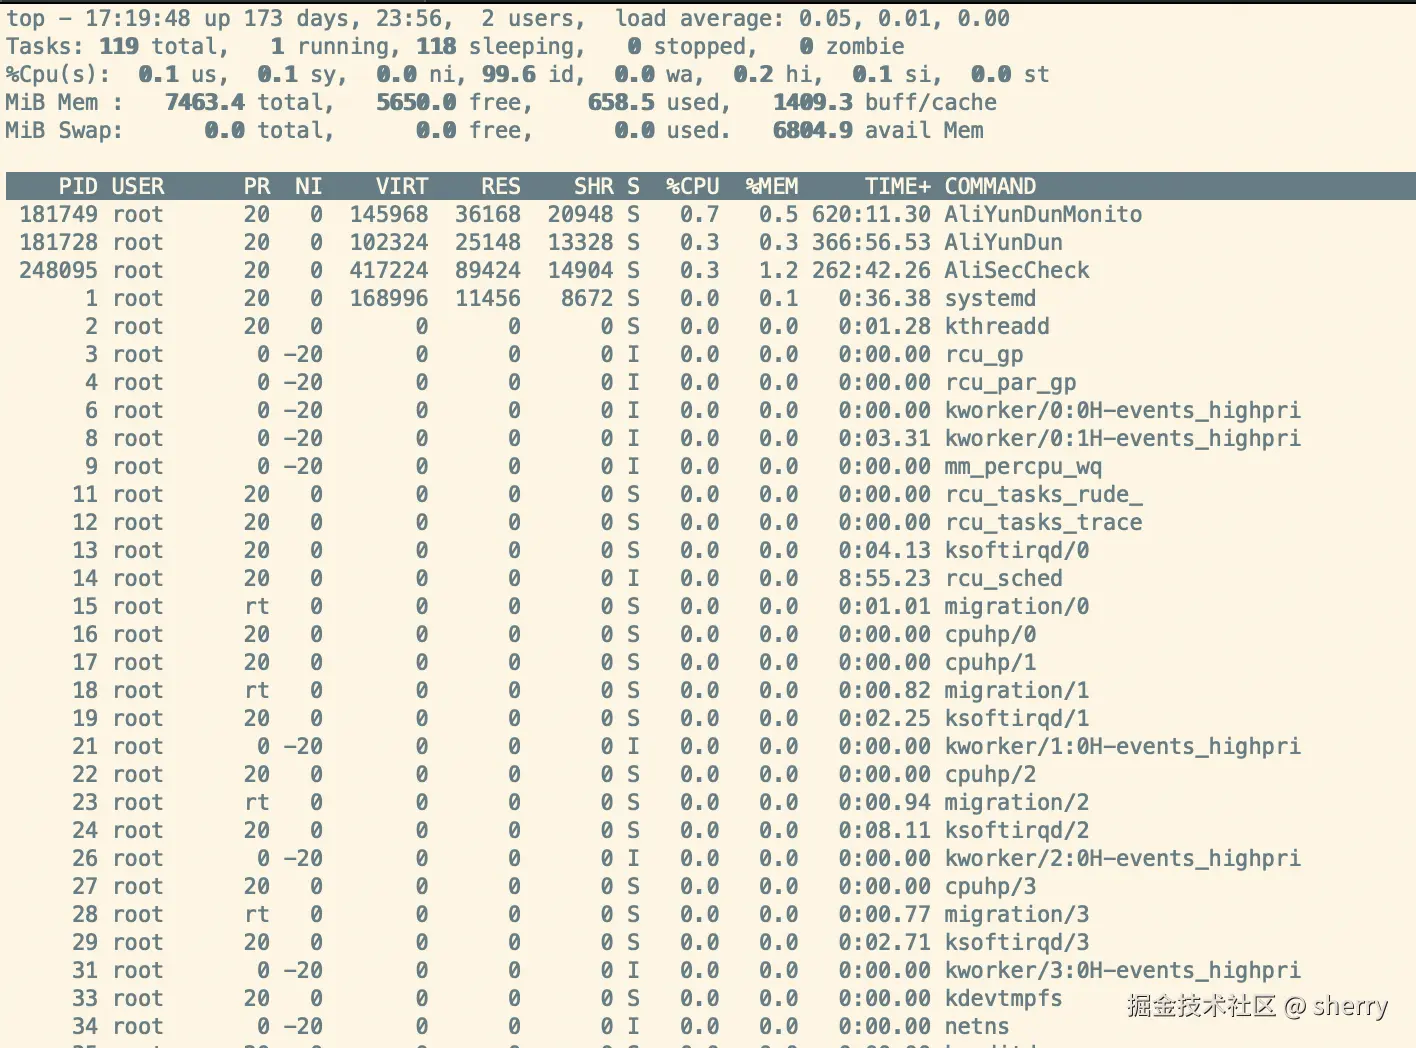
Task: Select the rcu_tasks_trace command
Action: tap(1044, 522)
